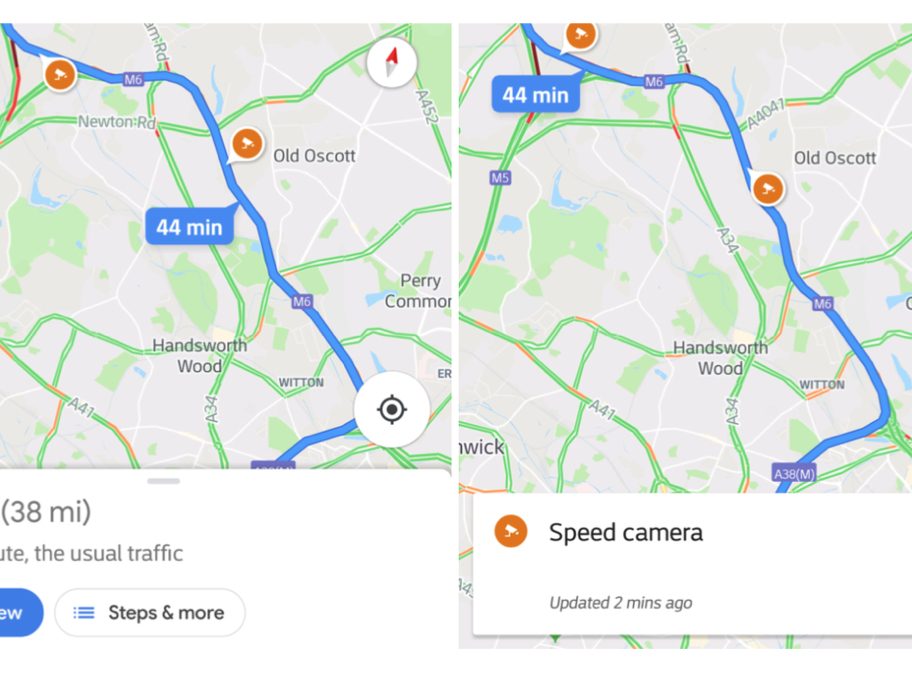Tap the Handsworth Wood label on left map
Screen dimensions: 912x673
pyautogui.click(x=200, y=355)
